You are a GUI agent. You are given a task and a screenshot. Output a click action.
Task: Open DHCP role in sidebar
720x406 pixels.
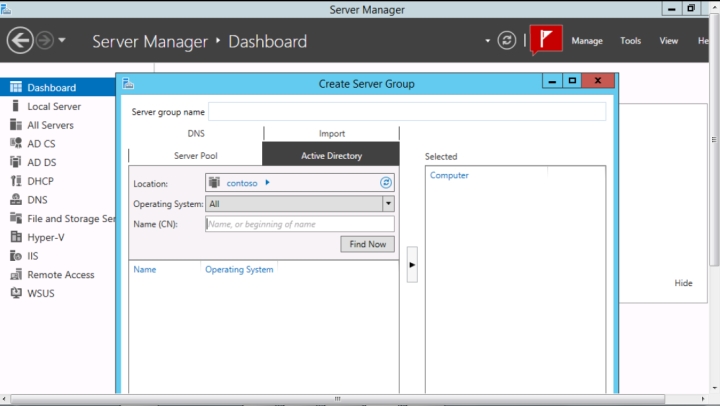[x=40, y=181]
